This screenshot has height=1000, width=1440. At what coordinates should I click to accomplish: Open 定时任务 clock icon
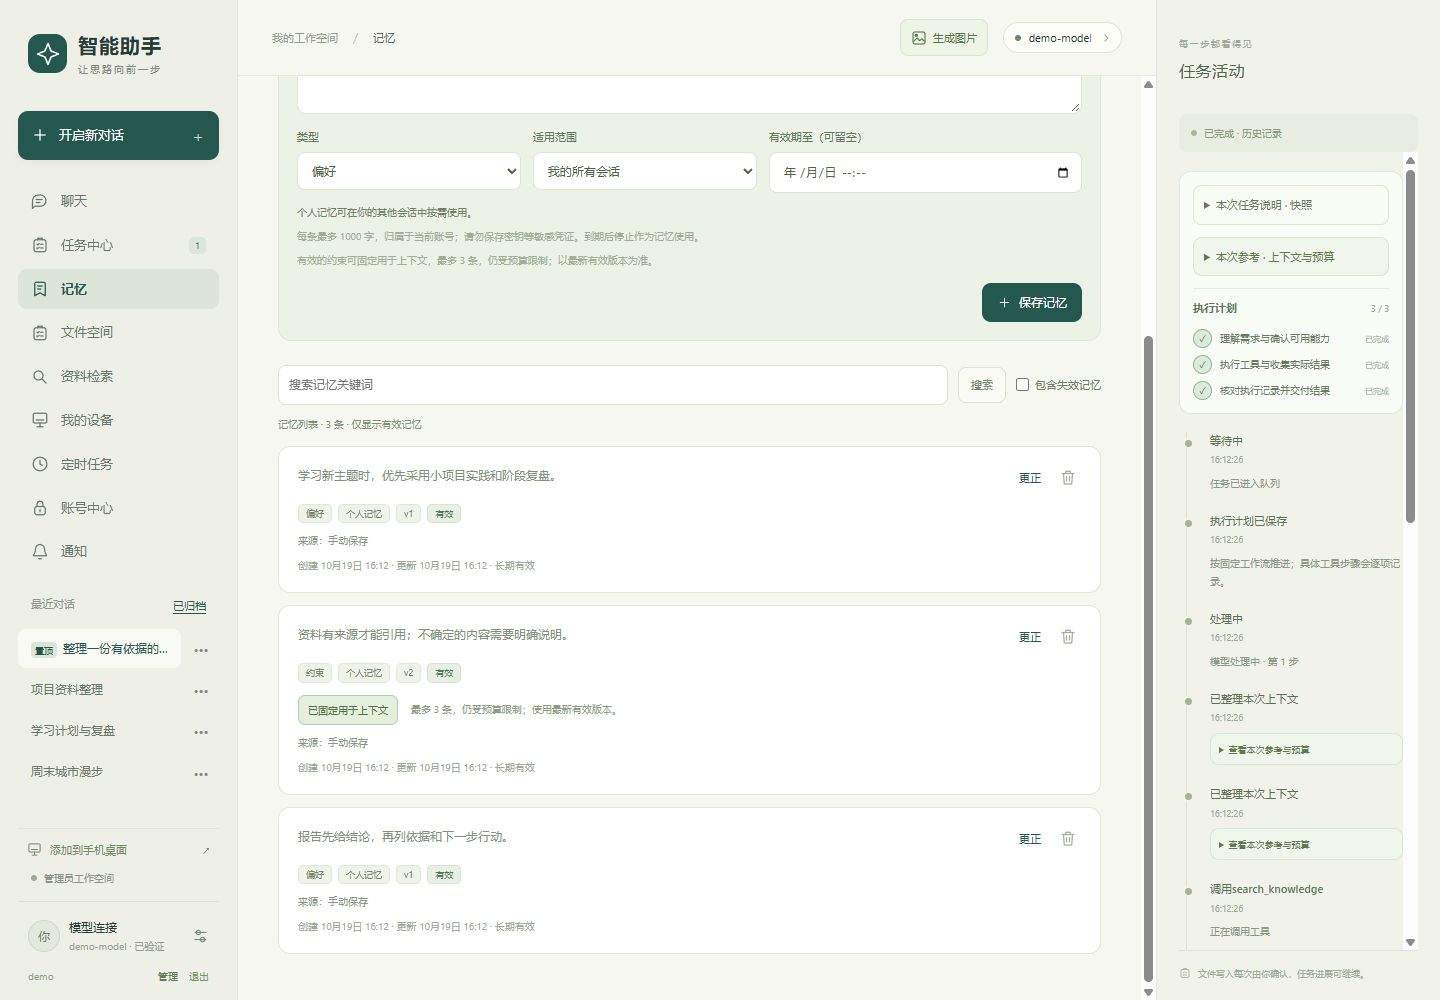(40, 464)
